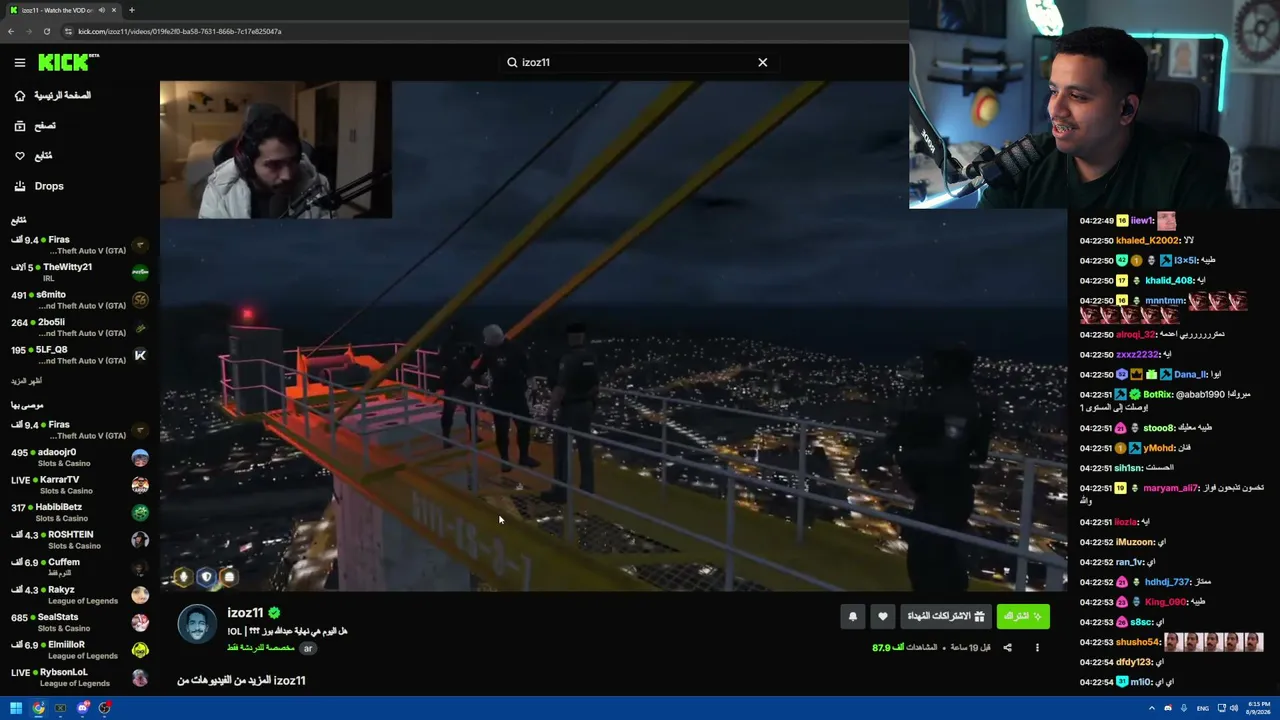Open Discord from the taskbar
The width and height of the screenshot is (1280, 720).
82,708
